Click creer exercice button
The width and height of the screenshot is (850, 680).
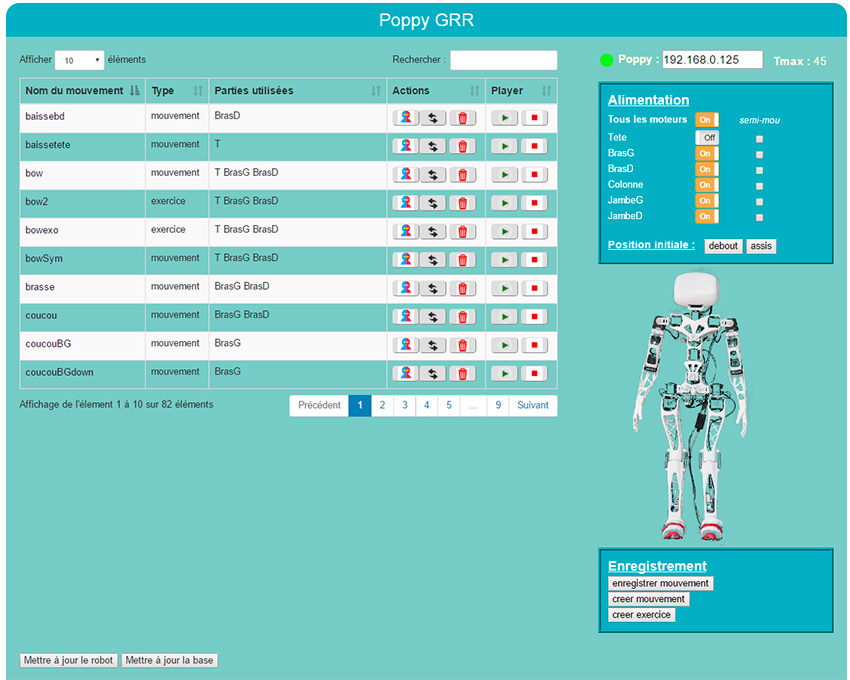[641, 615]
